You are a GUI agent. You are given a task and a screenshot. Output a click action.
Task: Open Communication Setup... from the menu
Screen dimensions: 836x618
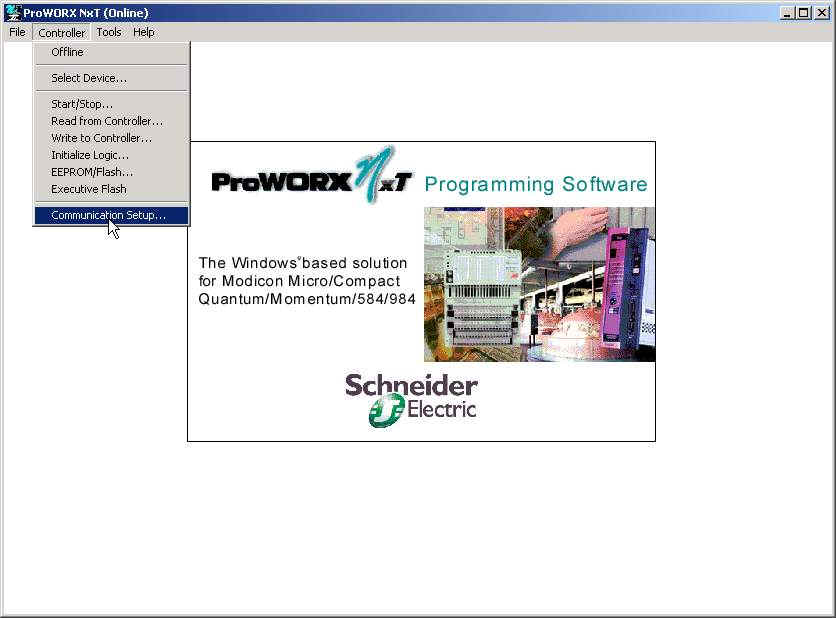109,215
